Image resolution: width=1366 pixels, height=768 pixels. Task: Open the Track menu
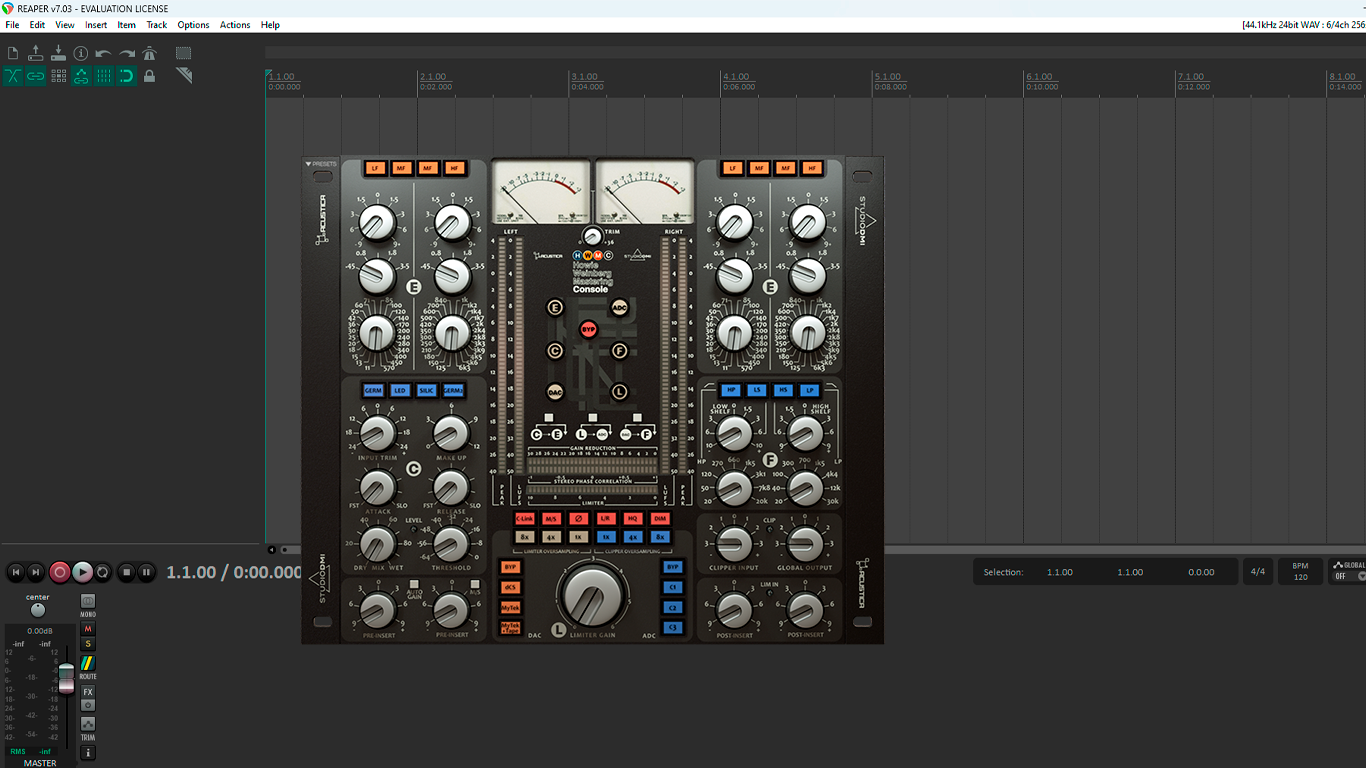coord(157,25)
